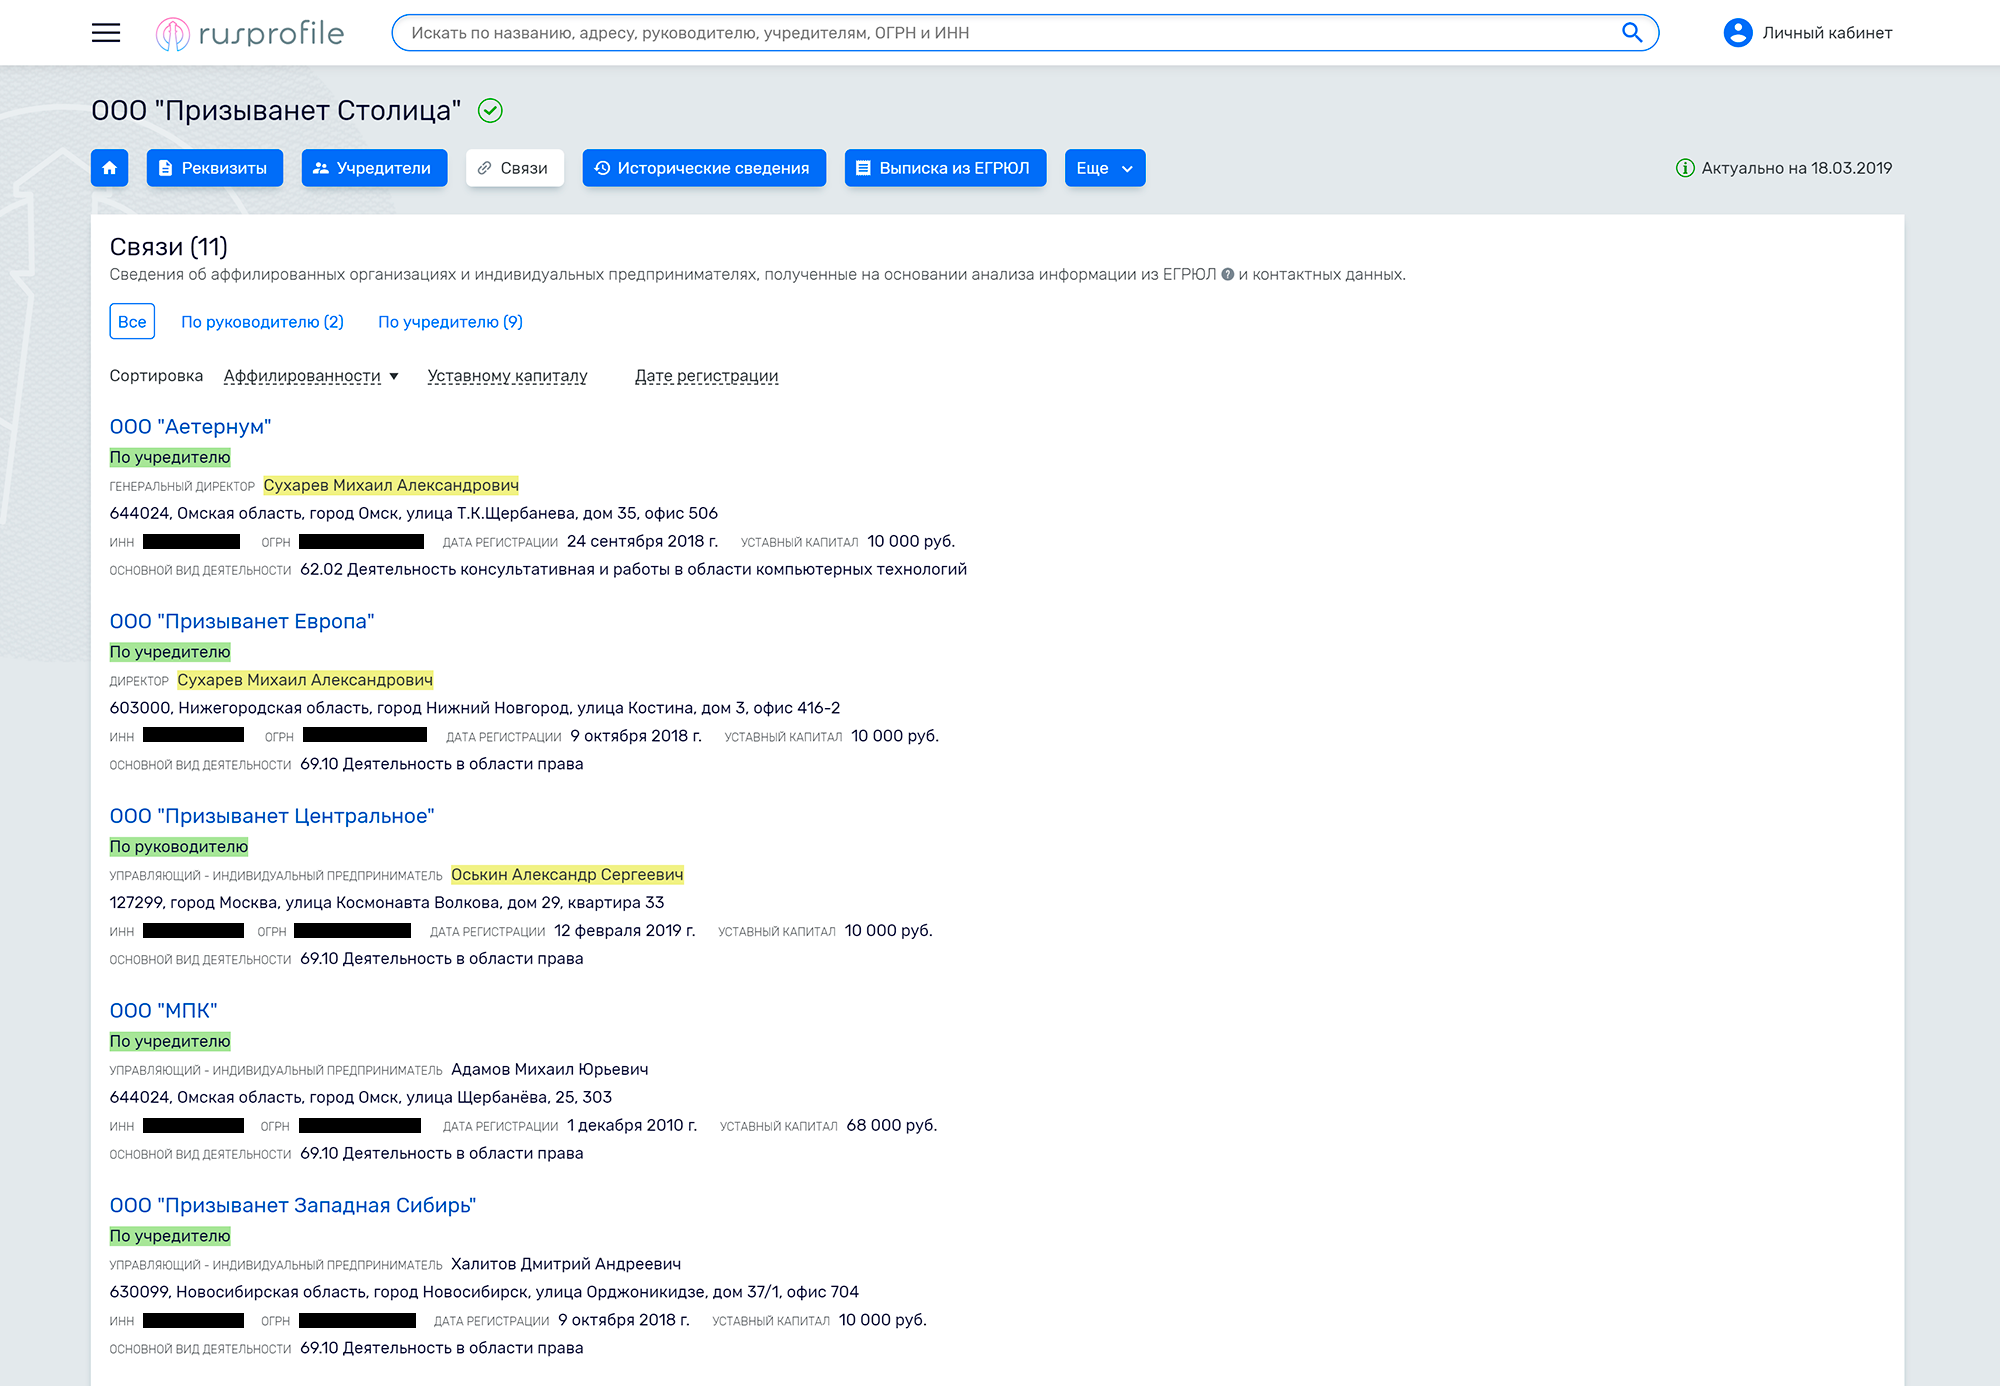Open ООО "Аетернум" company link
This screenshot has height=1386, width=2000.
click(x=190, y=427)
